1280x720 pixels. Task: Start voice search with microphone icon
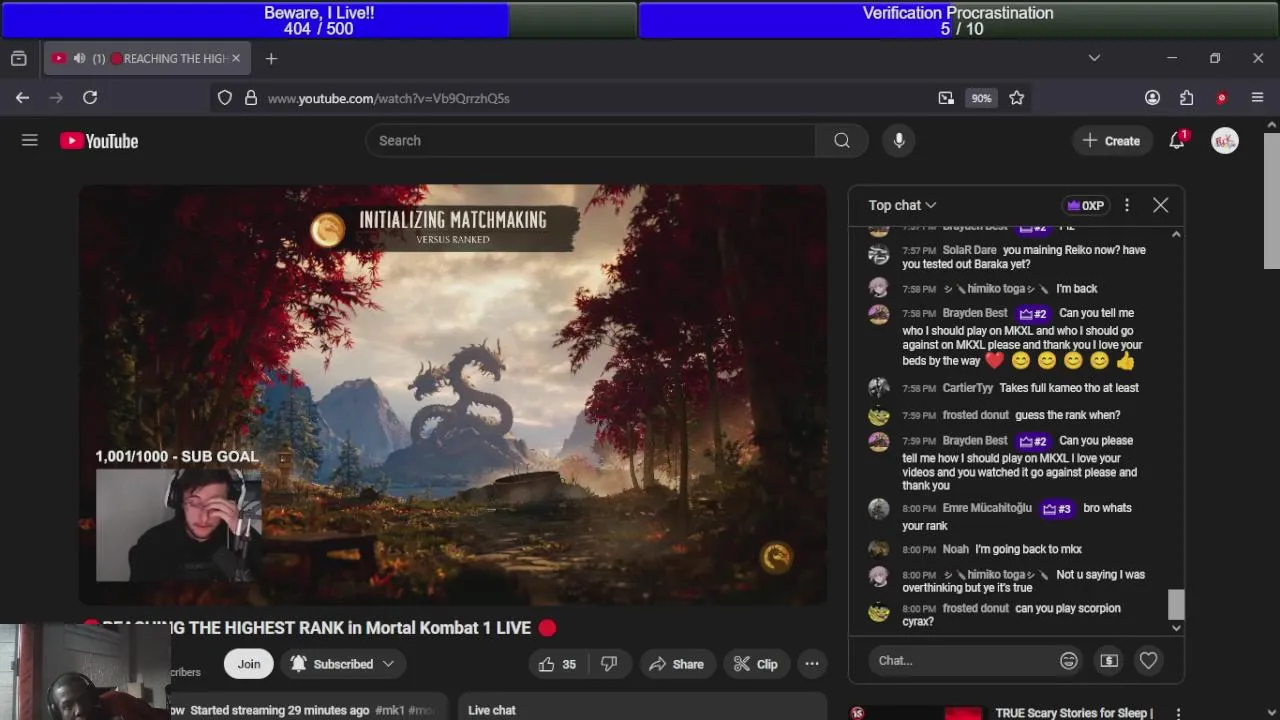[899, 141]
